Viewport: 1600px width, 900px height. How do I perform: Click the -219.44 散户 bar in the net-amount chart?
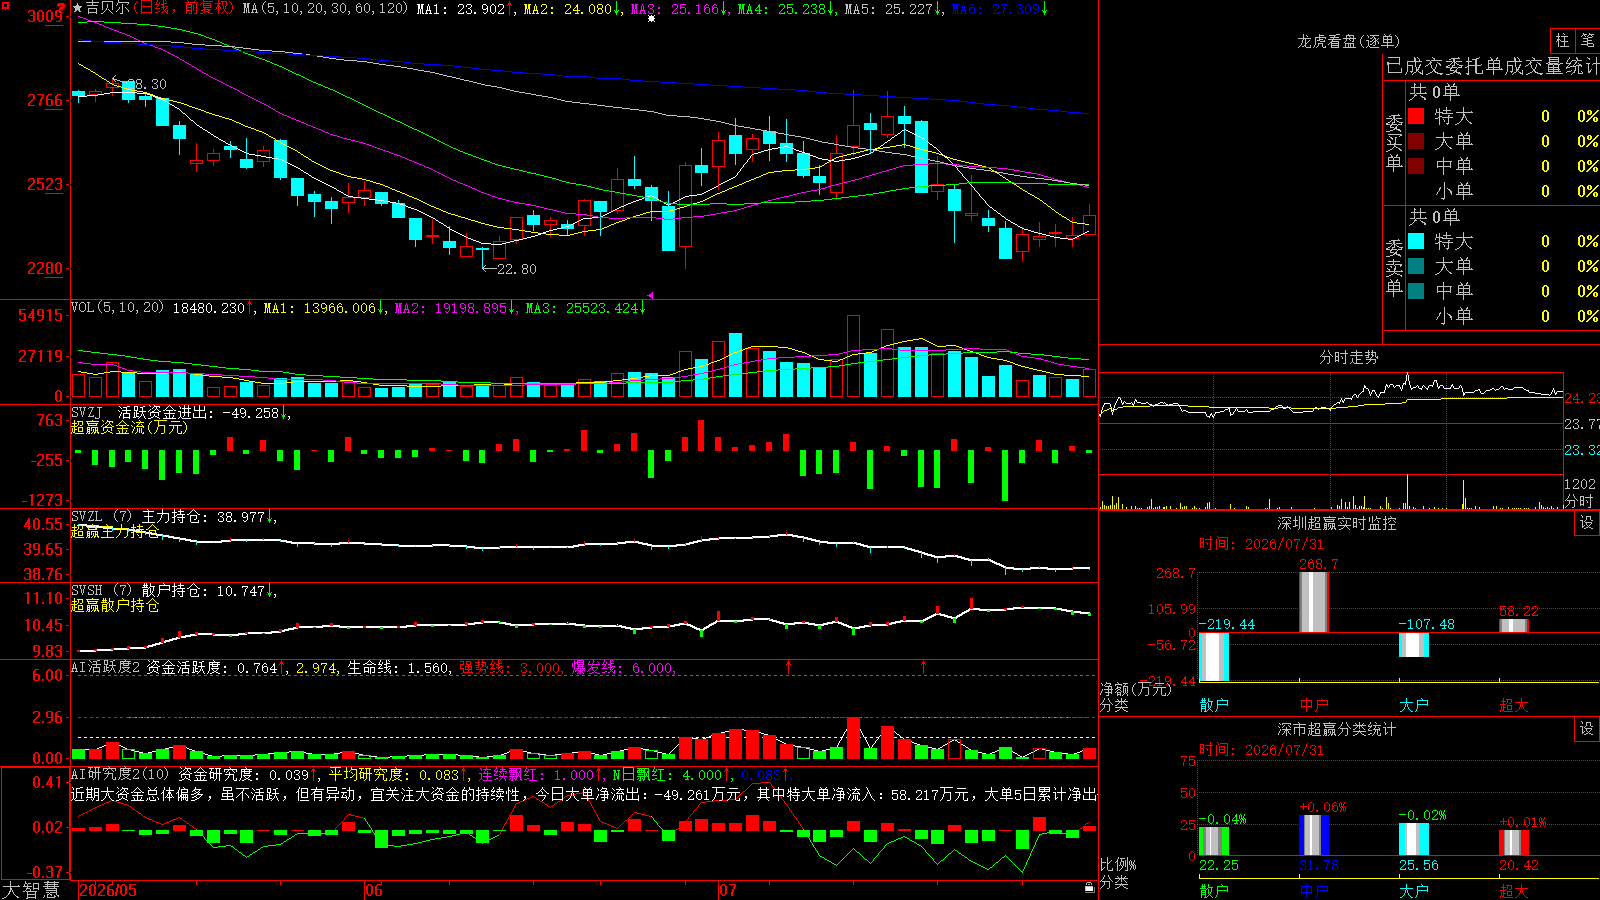1213,657
